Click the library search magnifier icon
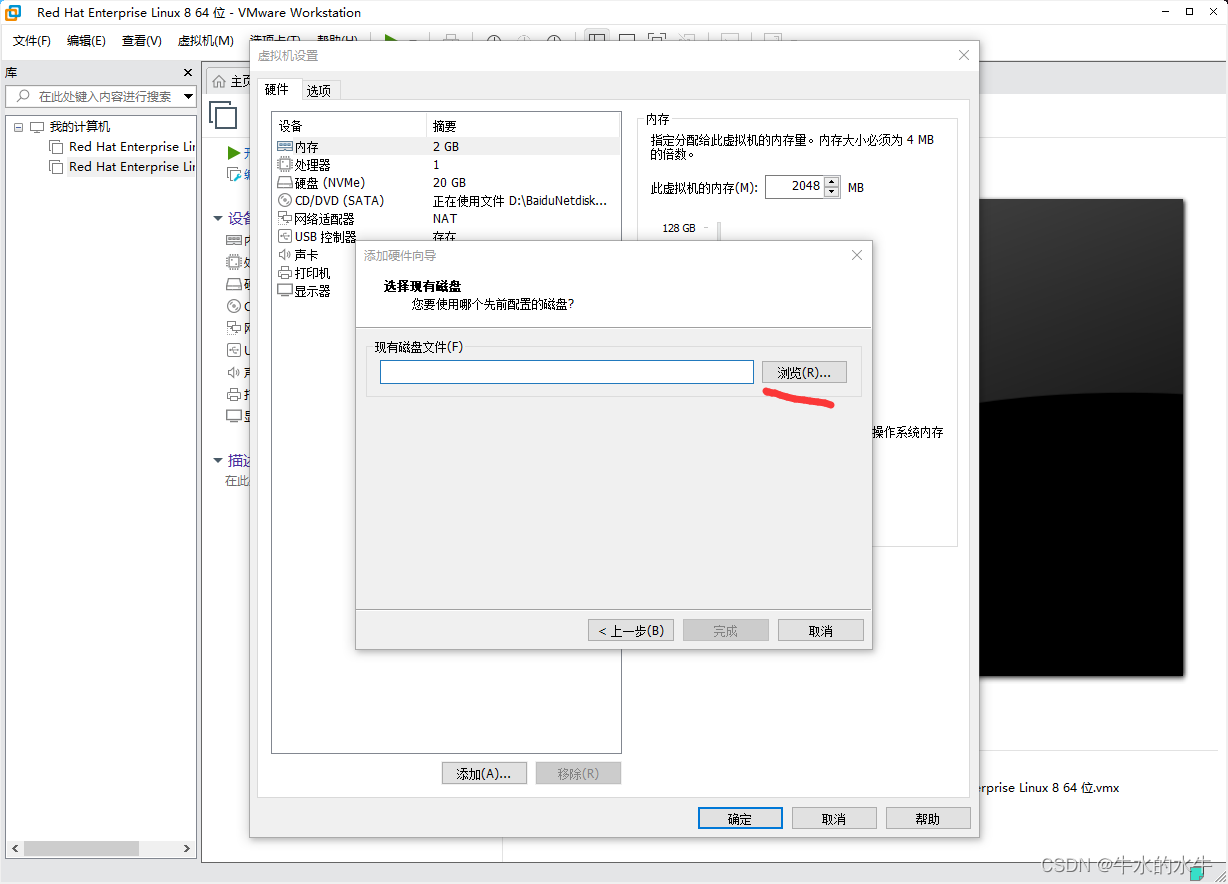The image size is (1228, 884). coord(23,96)
